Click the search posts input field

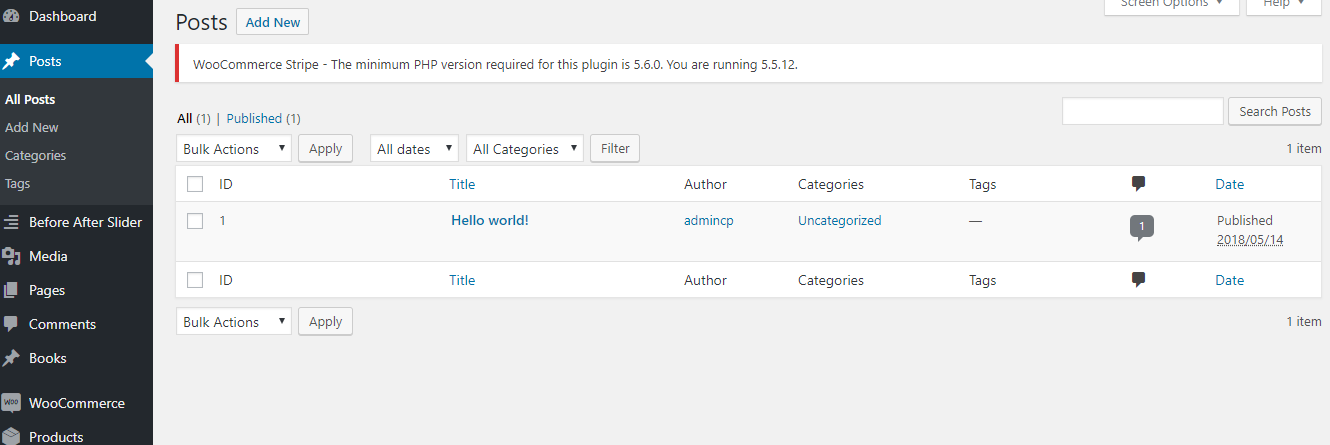tap(1143, 112)
